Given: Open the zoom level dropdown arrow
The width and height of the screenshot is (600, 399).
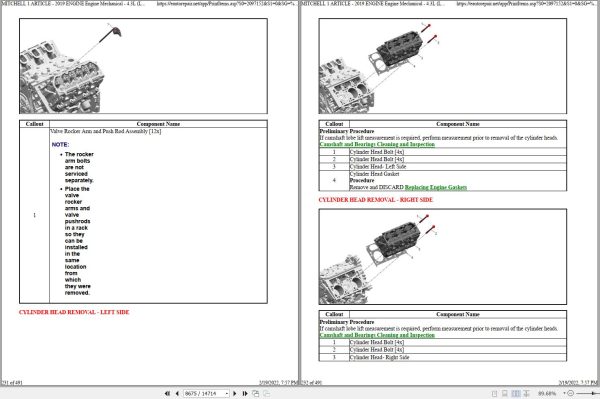Looking at the screenshot, I should pos(564,393).
